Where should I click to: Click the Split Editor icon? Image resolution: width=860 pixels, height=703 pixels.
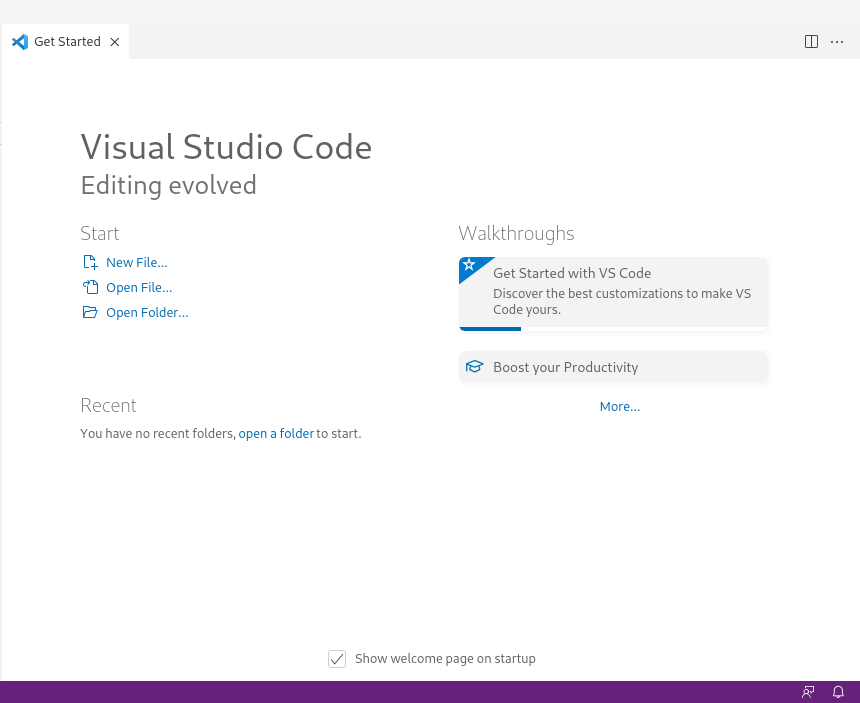point(811,42)
